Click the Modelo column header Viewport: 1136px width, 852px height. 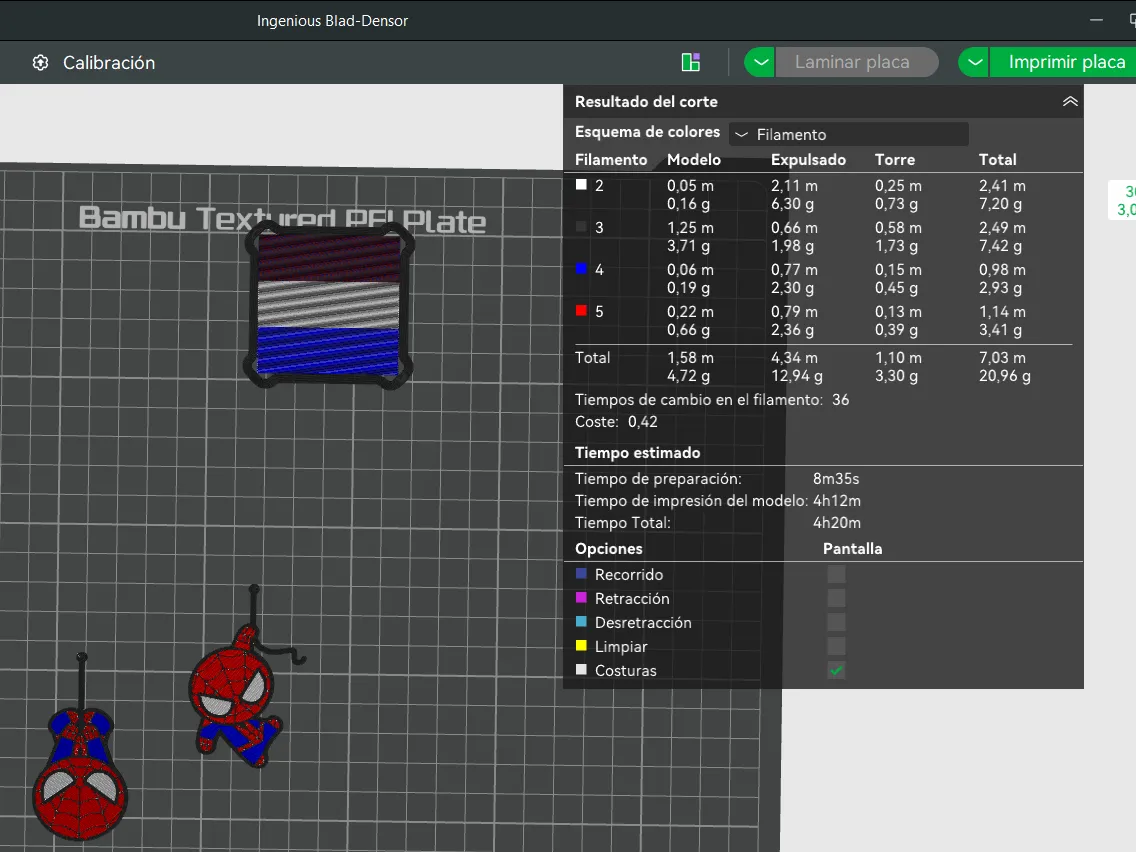pos(693,159)
